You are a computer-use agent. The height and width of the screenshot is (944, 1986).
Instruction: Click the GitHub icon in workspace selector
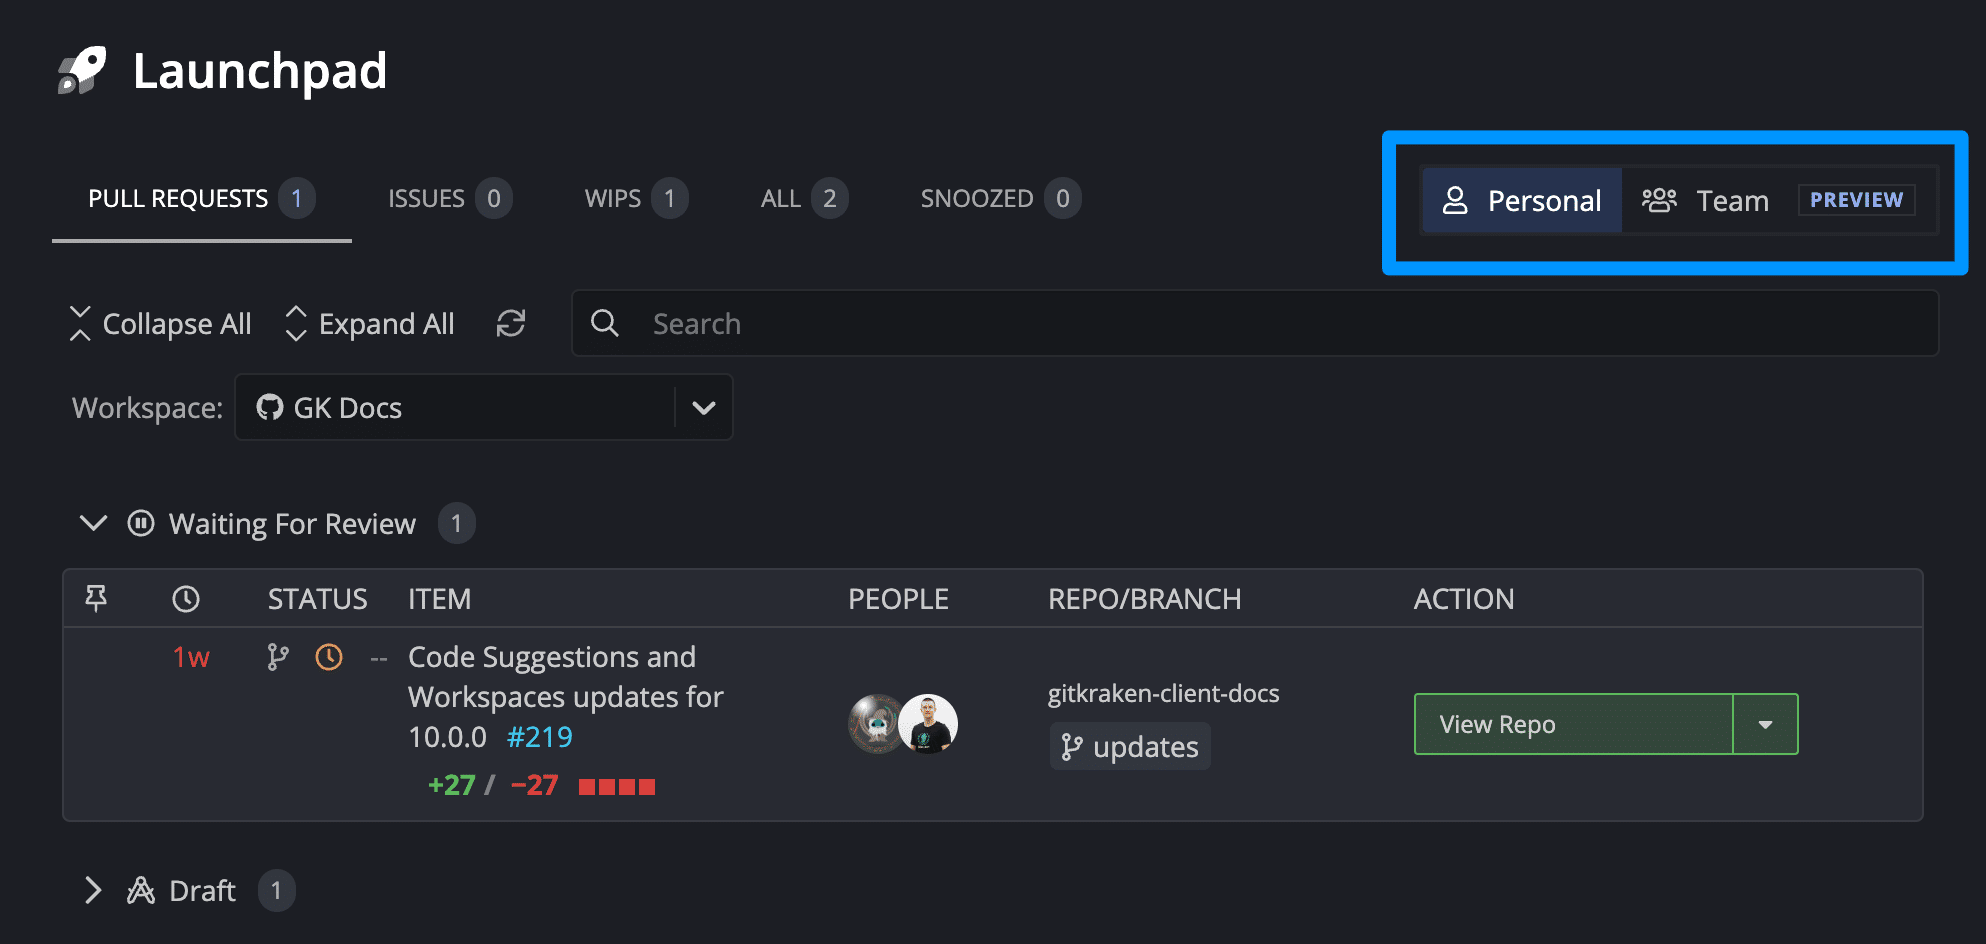pos(269,407)
